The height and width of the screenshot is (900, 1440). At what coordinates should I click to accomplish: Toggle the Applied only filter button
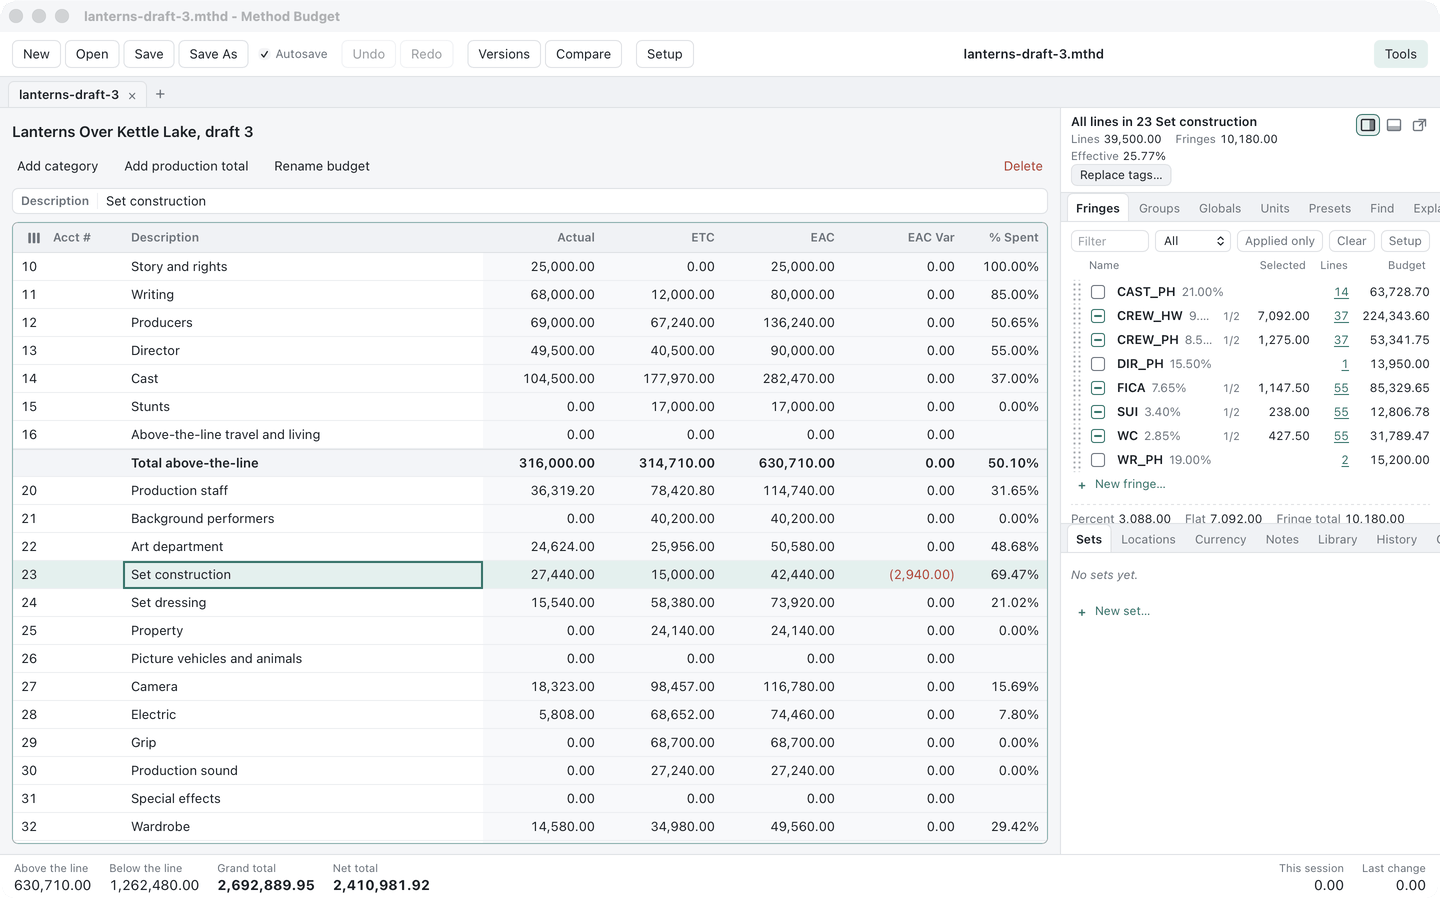point(1280,241)
